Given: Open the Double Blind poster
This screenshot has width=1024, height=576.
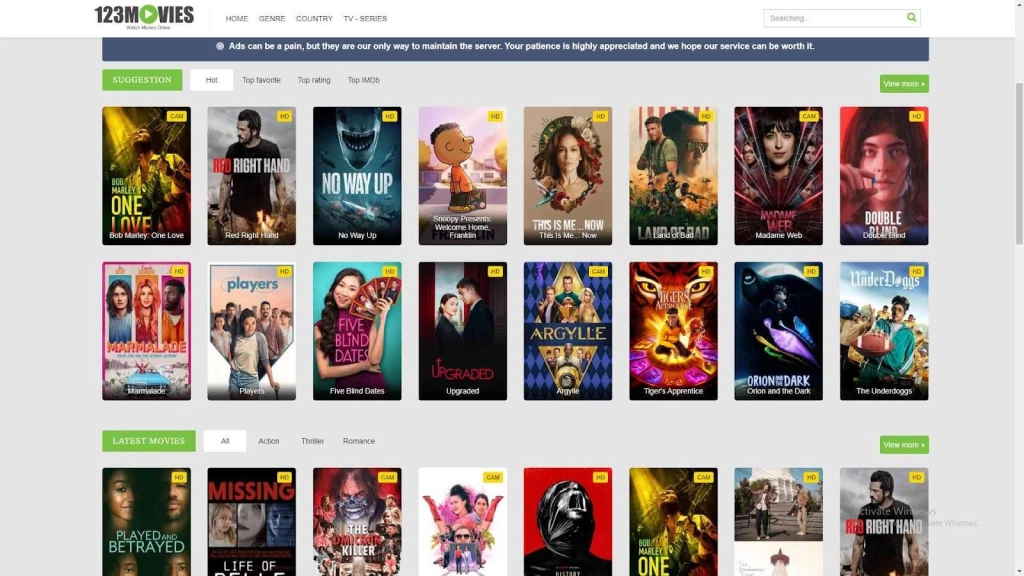Looking at the screenshot, I should point(884,176).
